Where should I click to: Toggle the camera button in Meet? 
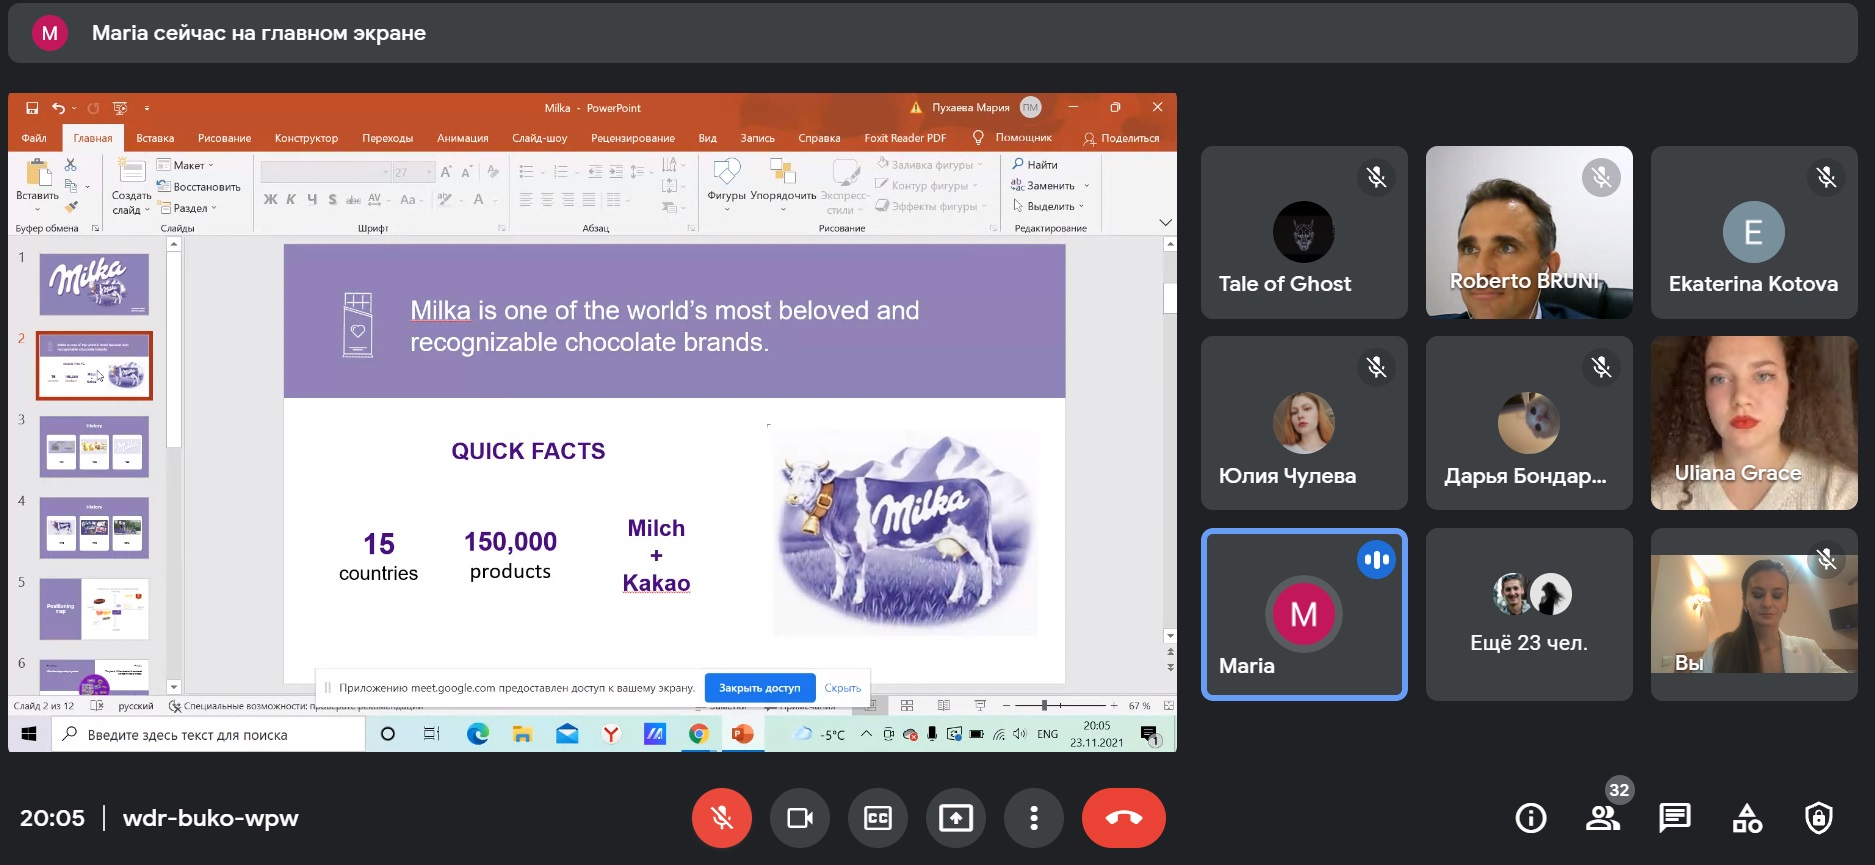tap(800, 818)
